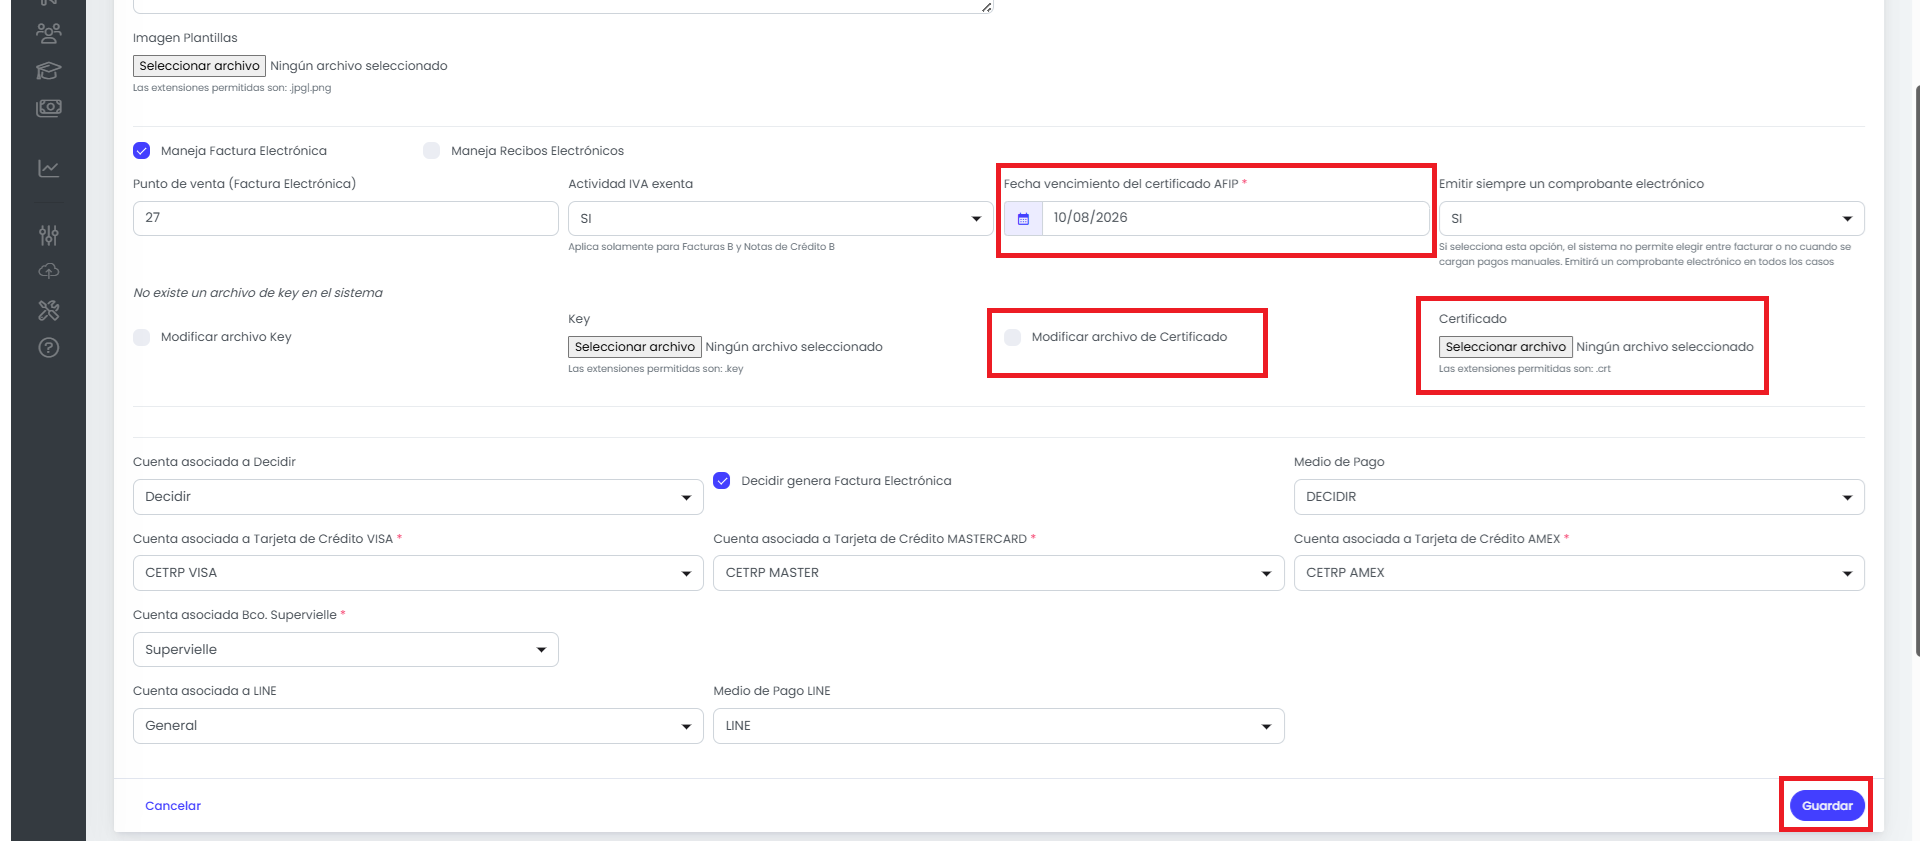The height and width of the screenshot is (841, 1920).
Task: Click the Cancelar link
Action: pyautogui.click(x=173, y=806)
